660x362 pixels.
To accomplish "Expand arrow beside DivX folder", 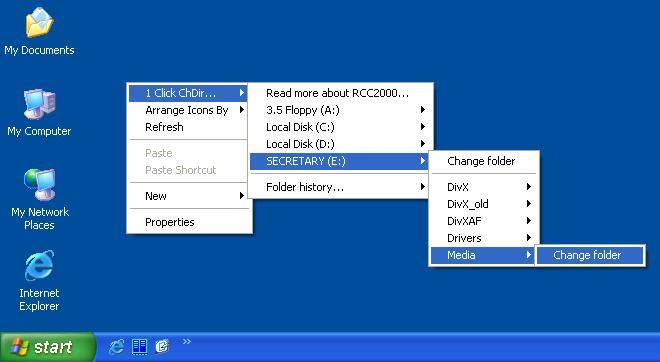I will coord(529,186).
